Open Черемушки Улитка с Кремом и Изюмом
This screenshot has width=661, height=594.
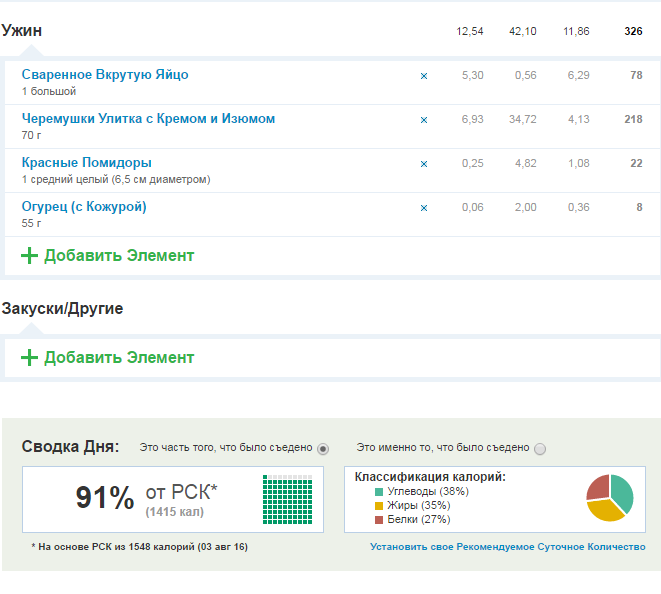click(x=148, y=119)
